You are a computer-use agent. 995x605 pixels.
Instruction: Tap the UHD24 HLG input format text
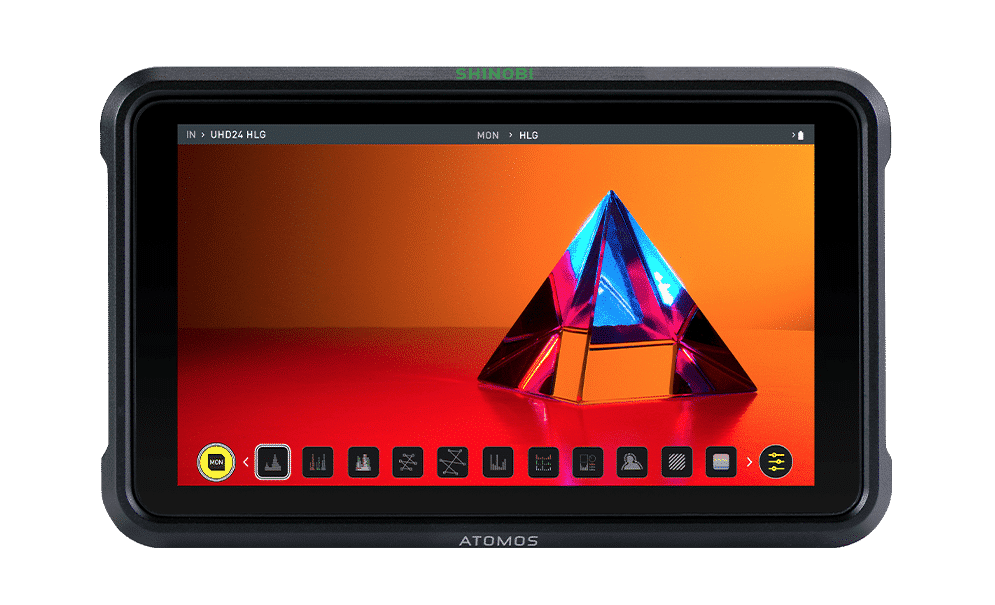pyautogui.click(x=238, y=135)
